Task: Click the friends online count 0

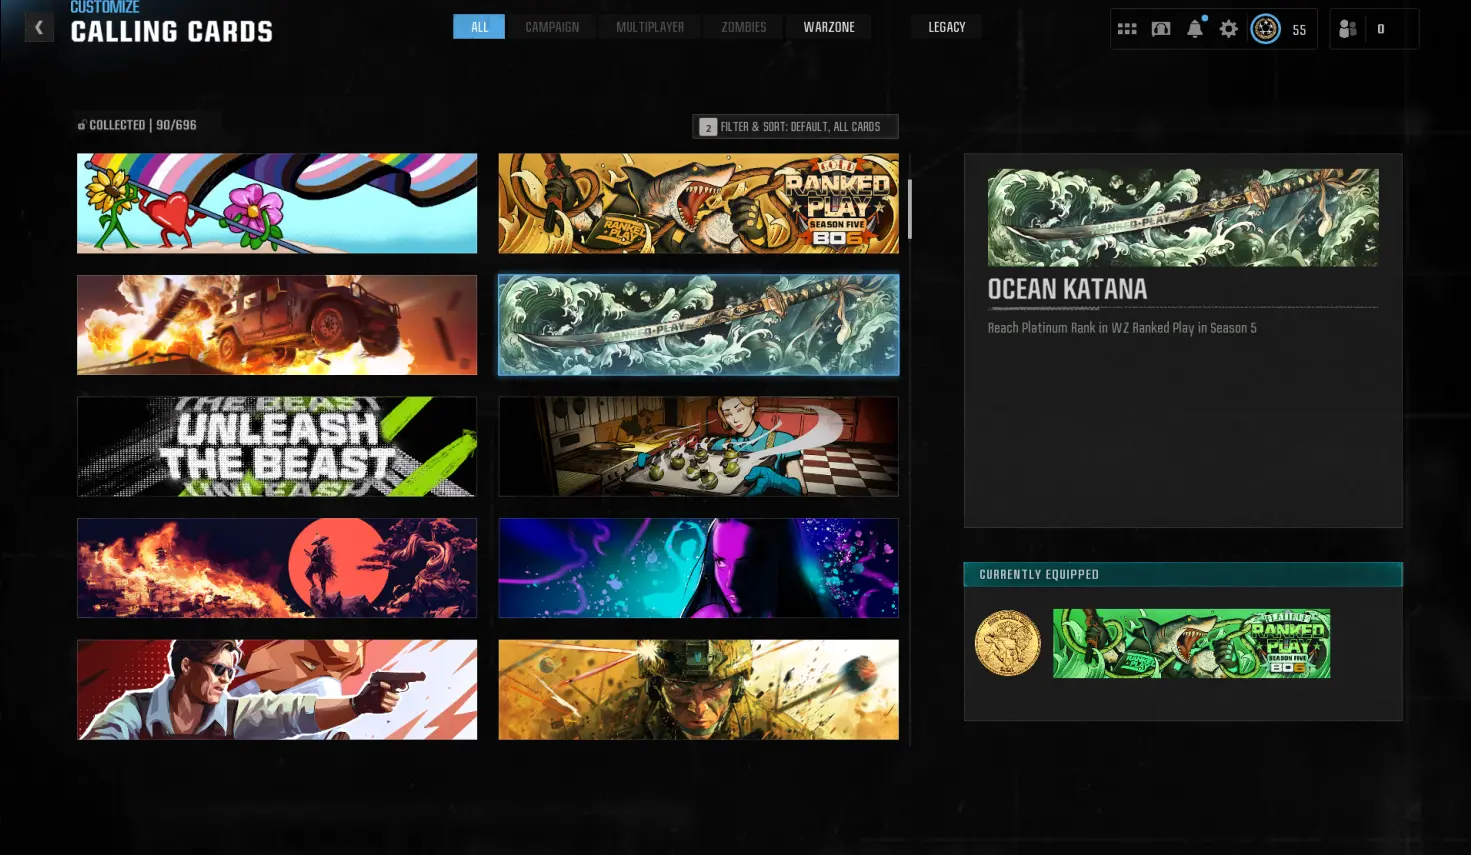Action: pyautogui.click(x=1381, y=29)
